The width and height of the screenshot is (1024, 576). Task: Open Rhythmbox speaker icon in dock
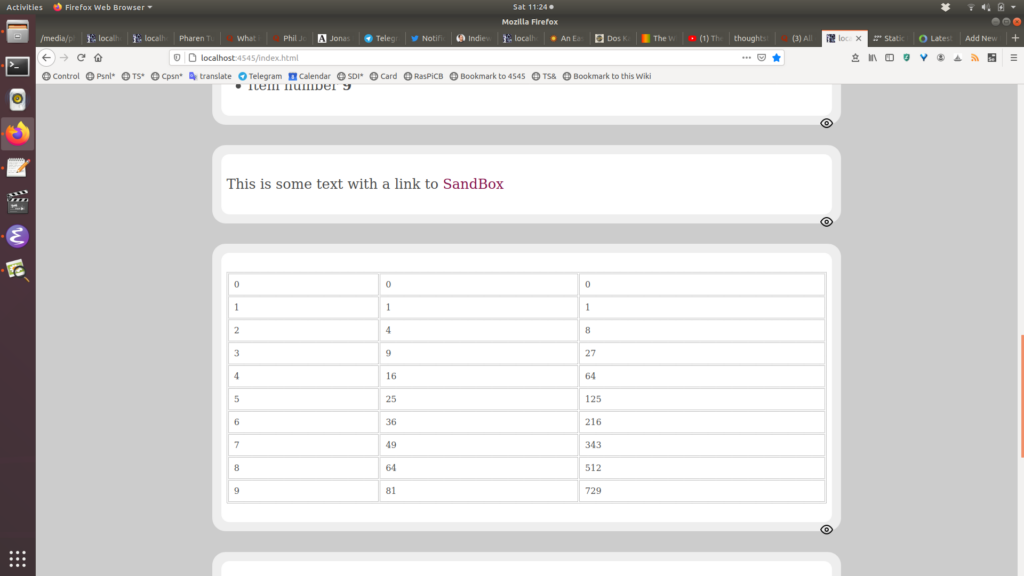click(18, 100)
